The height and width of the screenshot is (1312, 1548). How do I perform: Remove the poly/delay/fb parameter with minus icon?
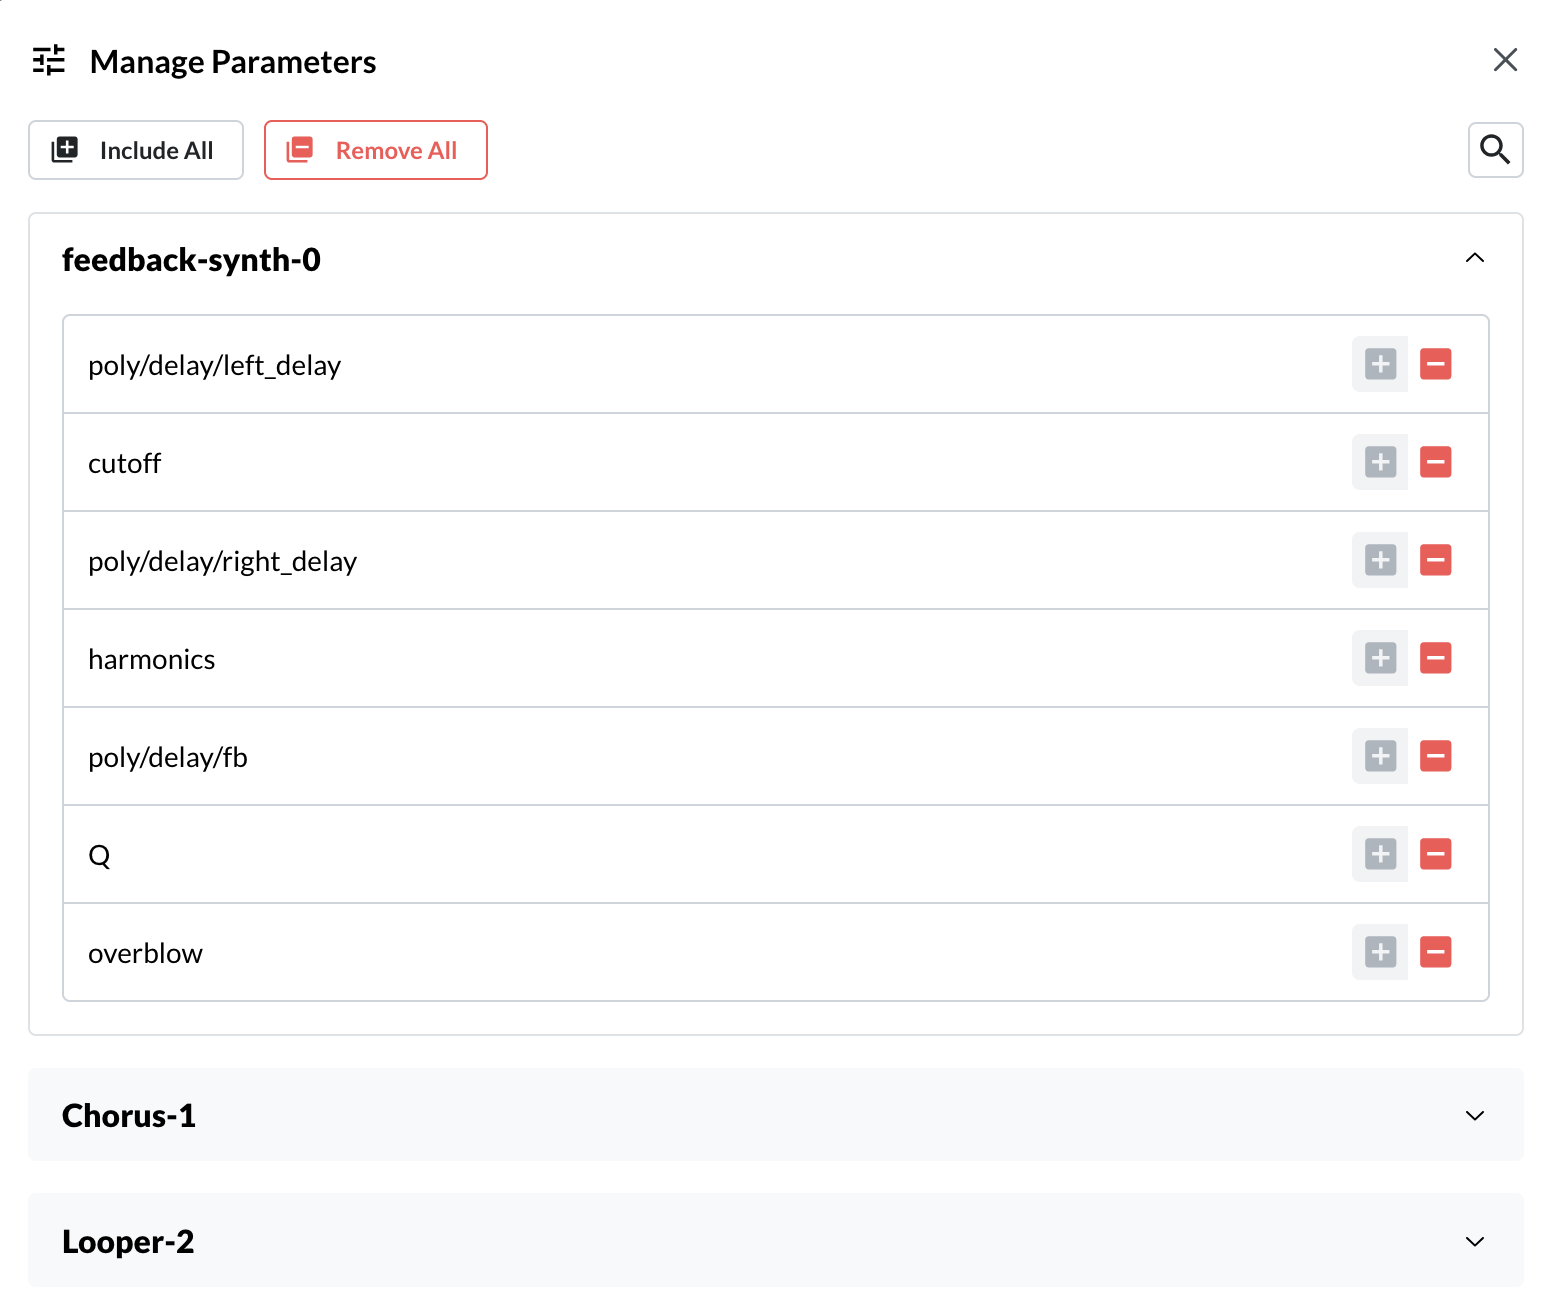click(x=1436, y=756)
